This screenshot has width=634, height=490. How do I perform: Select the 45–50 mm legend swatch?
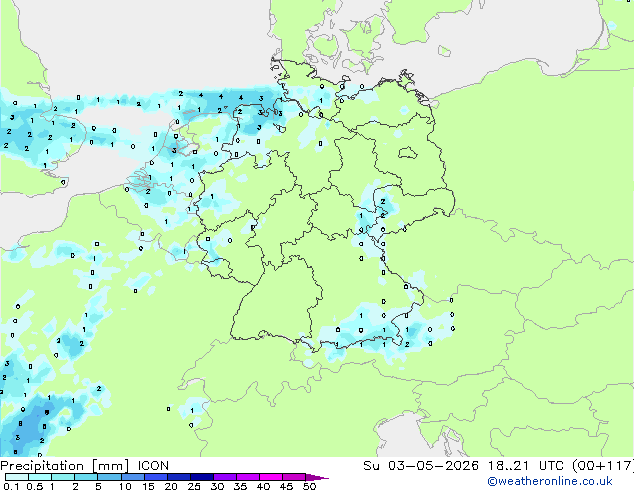294,477
